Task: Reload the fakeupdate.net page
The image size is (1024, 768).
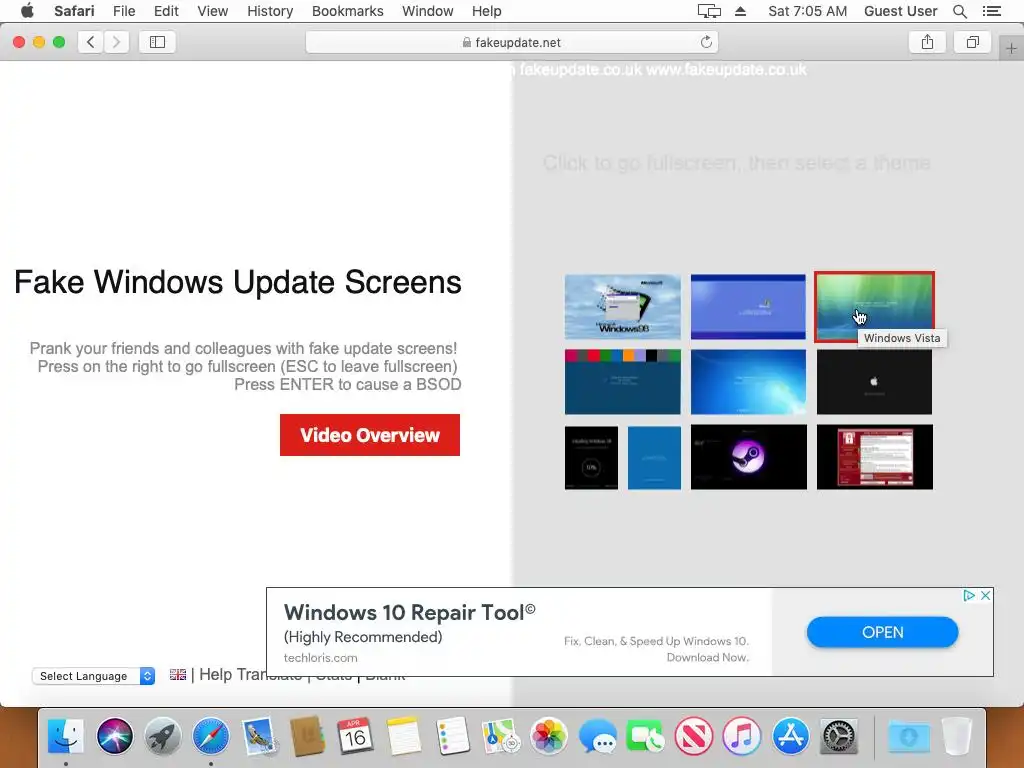Action: tap(706, 42)
